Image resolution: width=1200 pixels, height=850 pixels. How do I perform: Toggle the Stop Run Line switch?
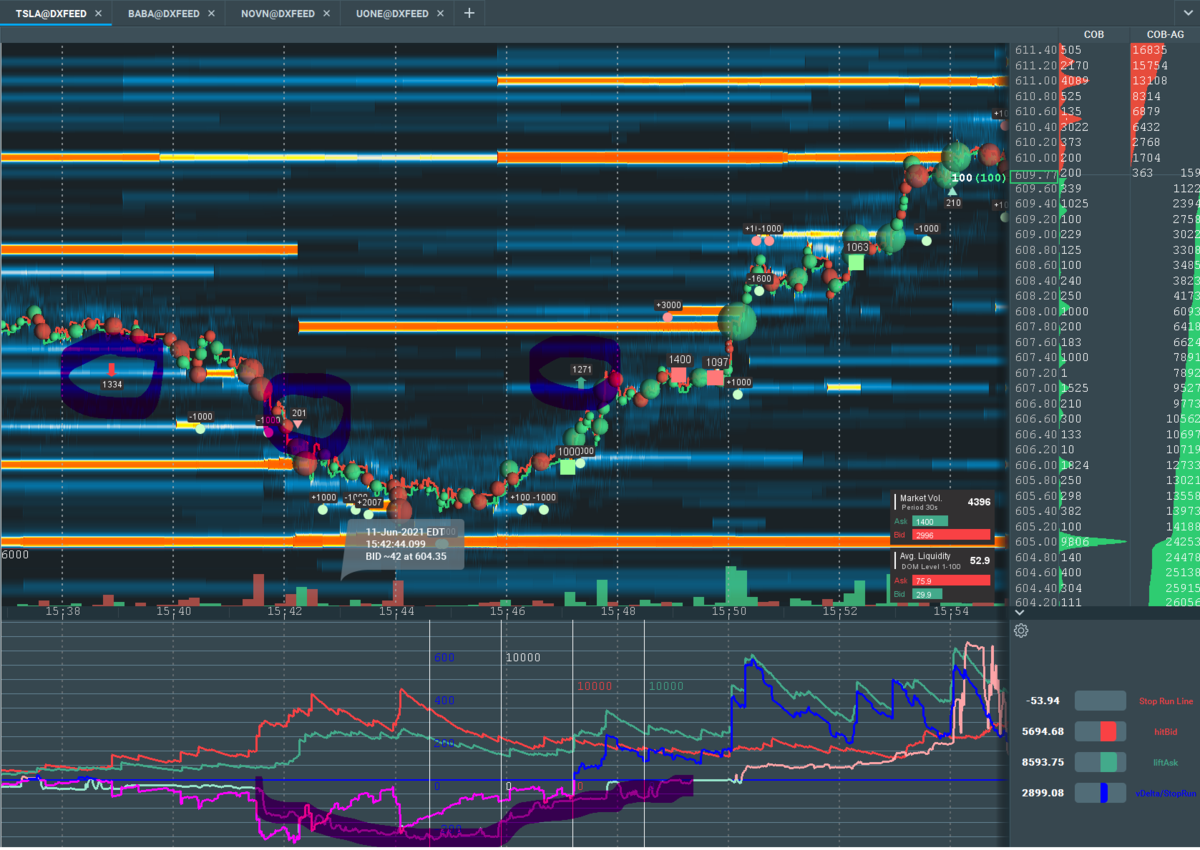click(x=1100, y=701)
